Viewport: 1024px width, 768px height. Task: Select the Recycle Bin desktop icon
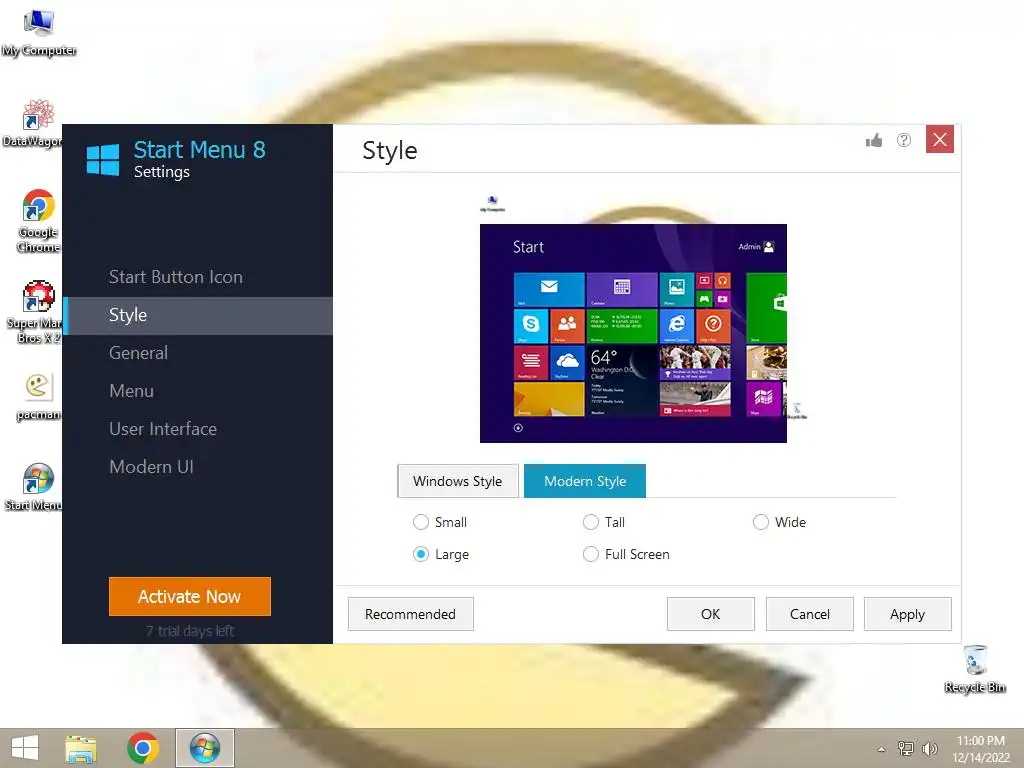pyautogui.click(x=975, y=669)
